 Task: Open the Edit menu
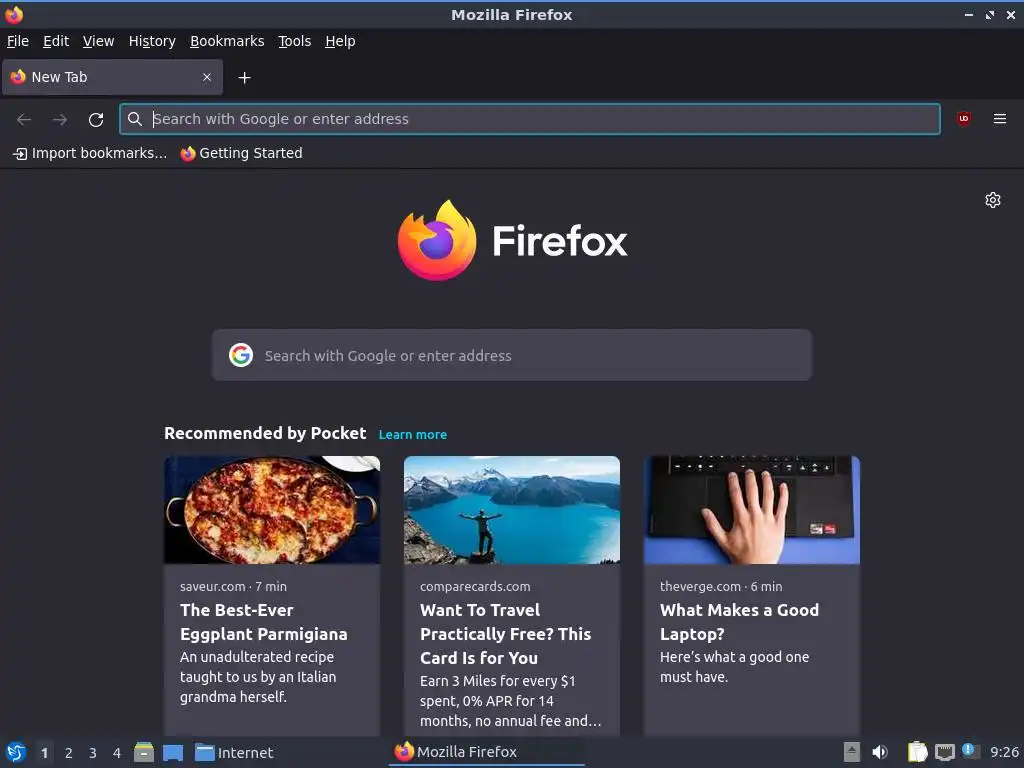(56, 41)
